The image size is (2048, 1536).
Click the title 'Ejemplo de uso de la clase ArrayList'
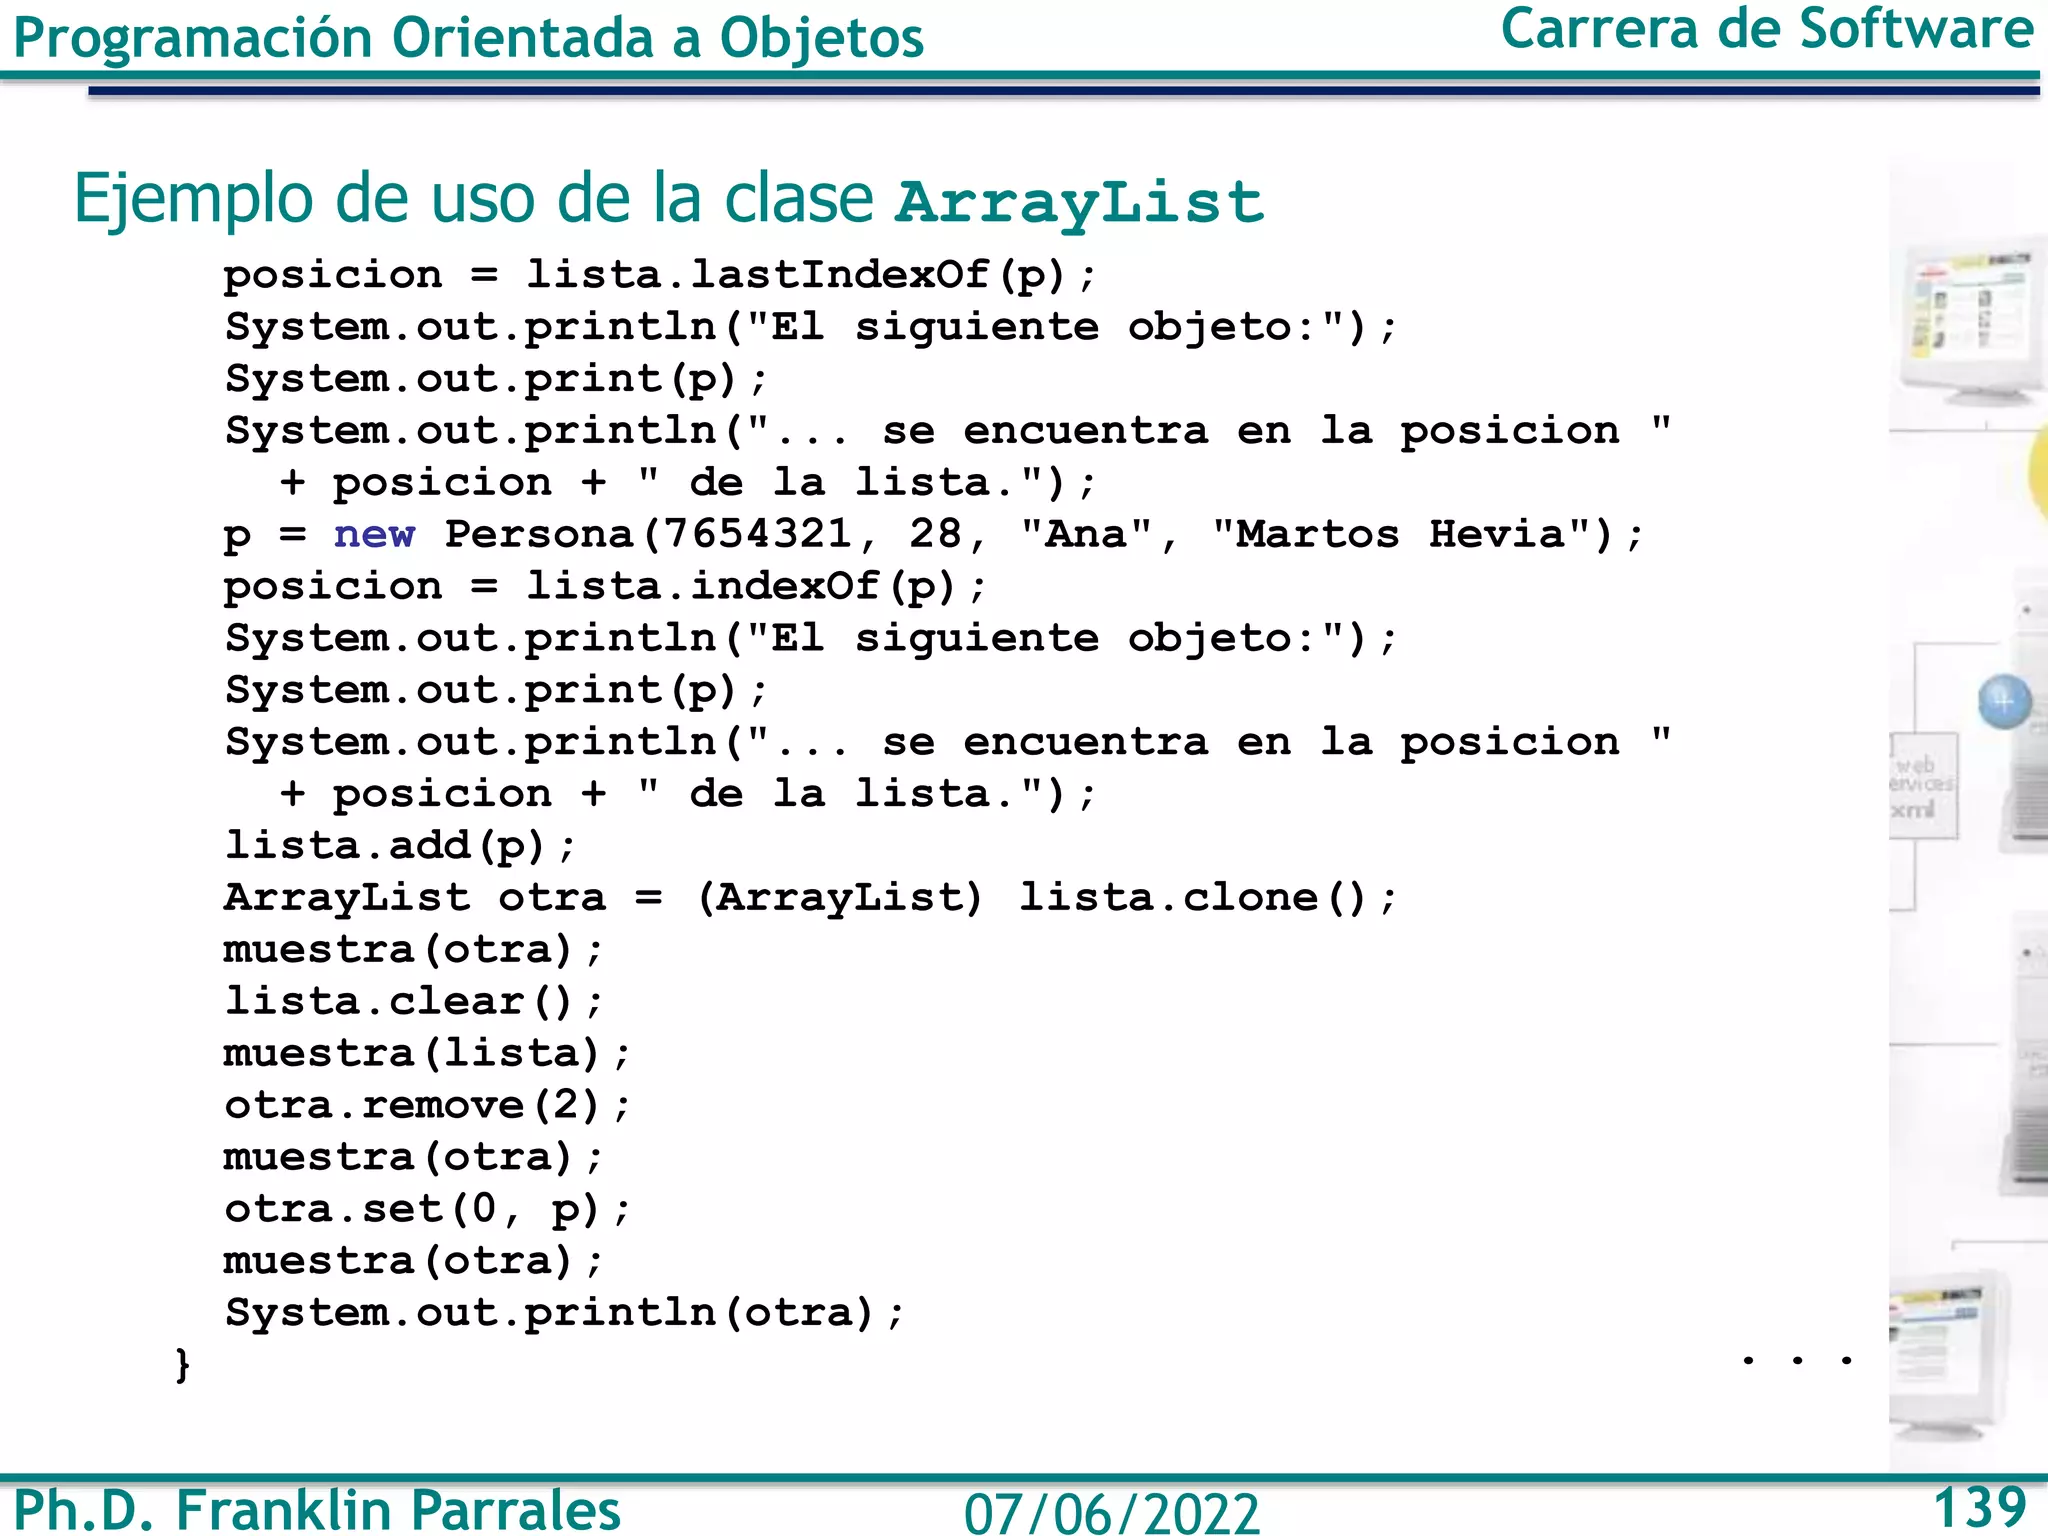[x=669, y=199]
